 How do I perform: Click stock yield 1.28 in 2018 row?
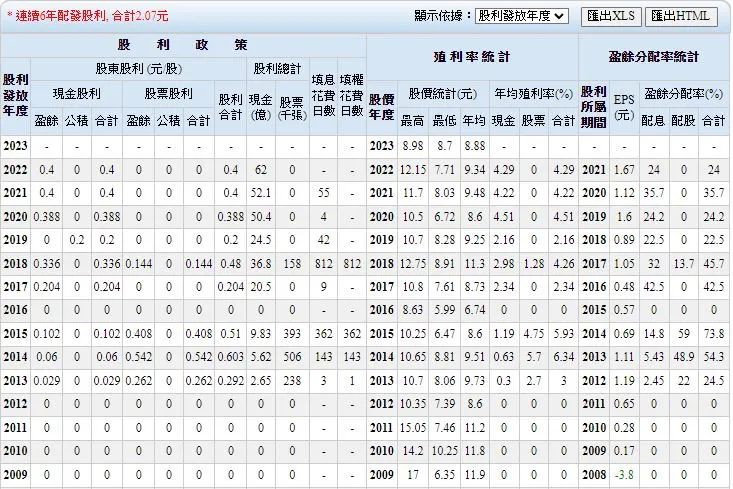pos(534,263)
